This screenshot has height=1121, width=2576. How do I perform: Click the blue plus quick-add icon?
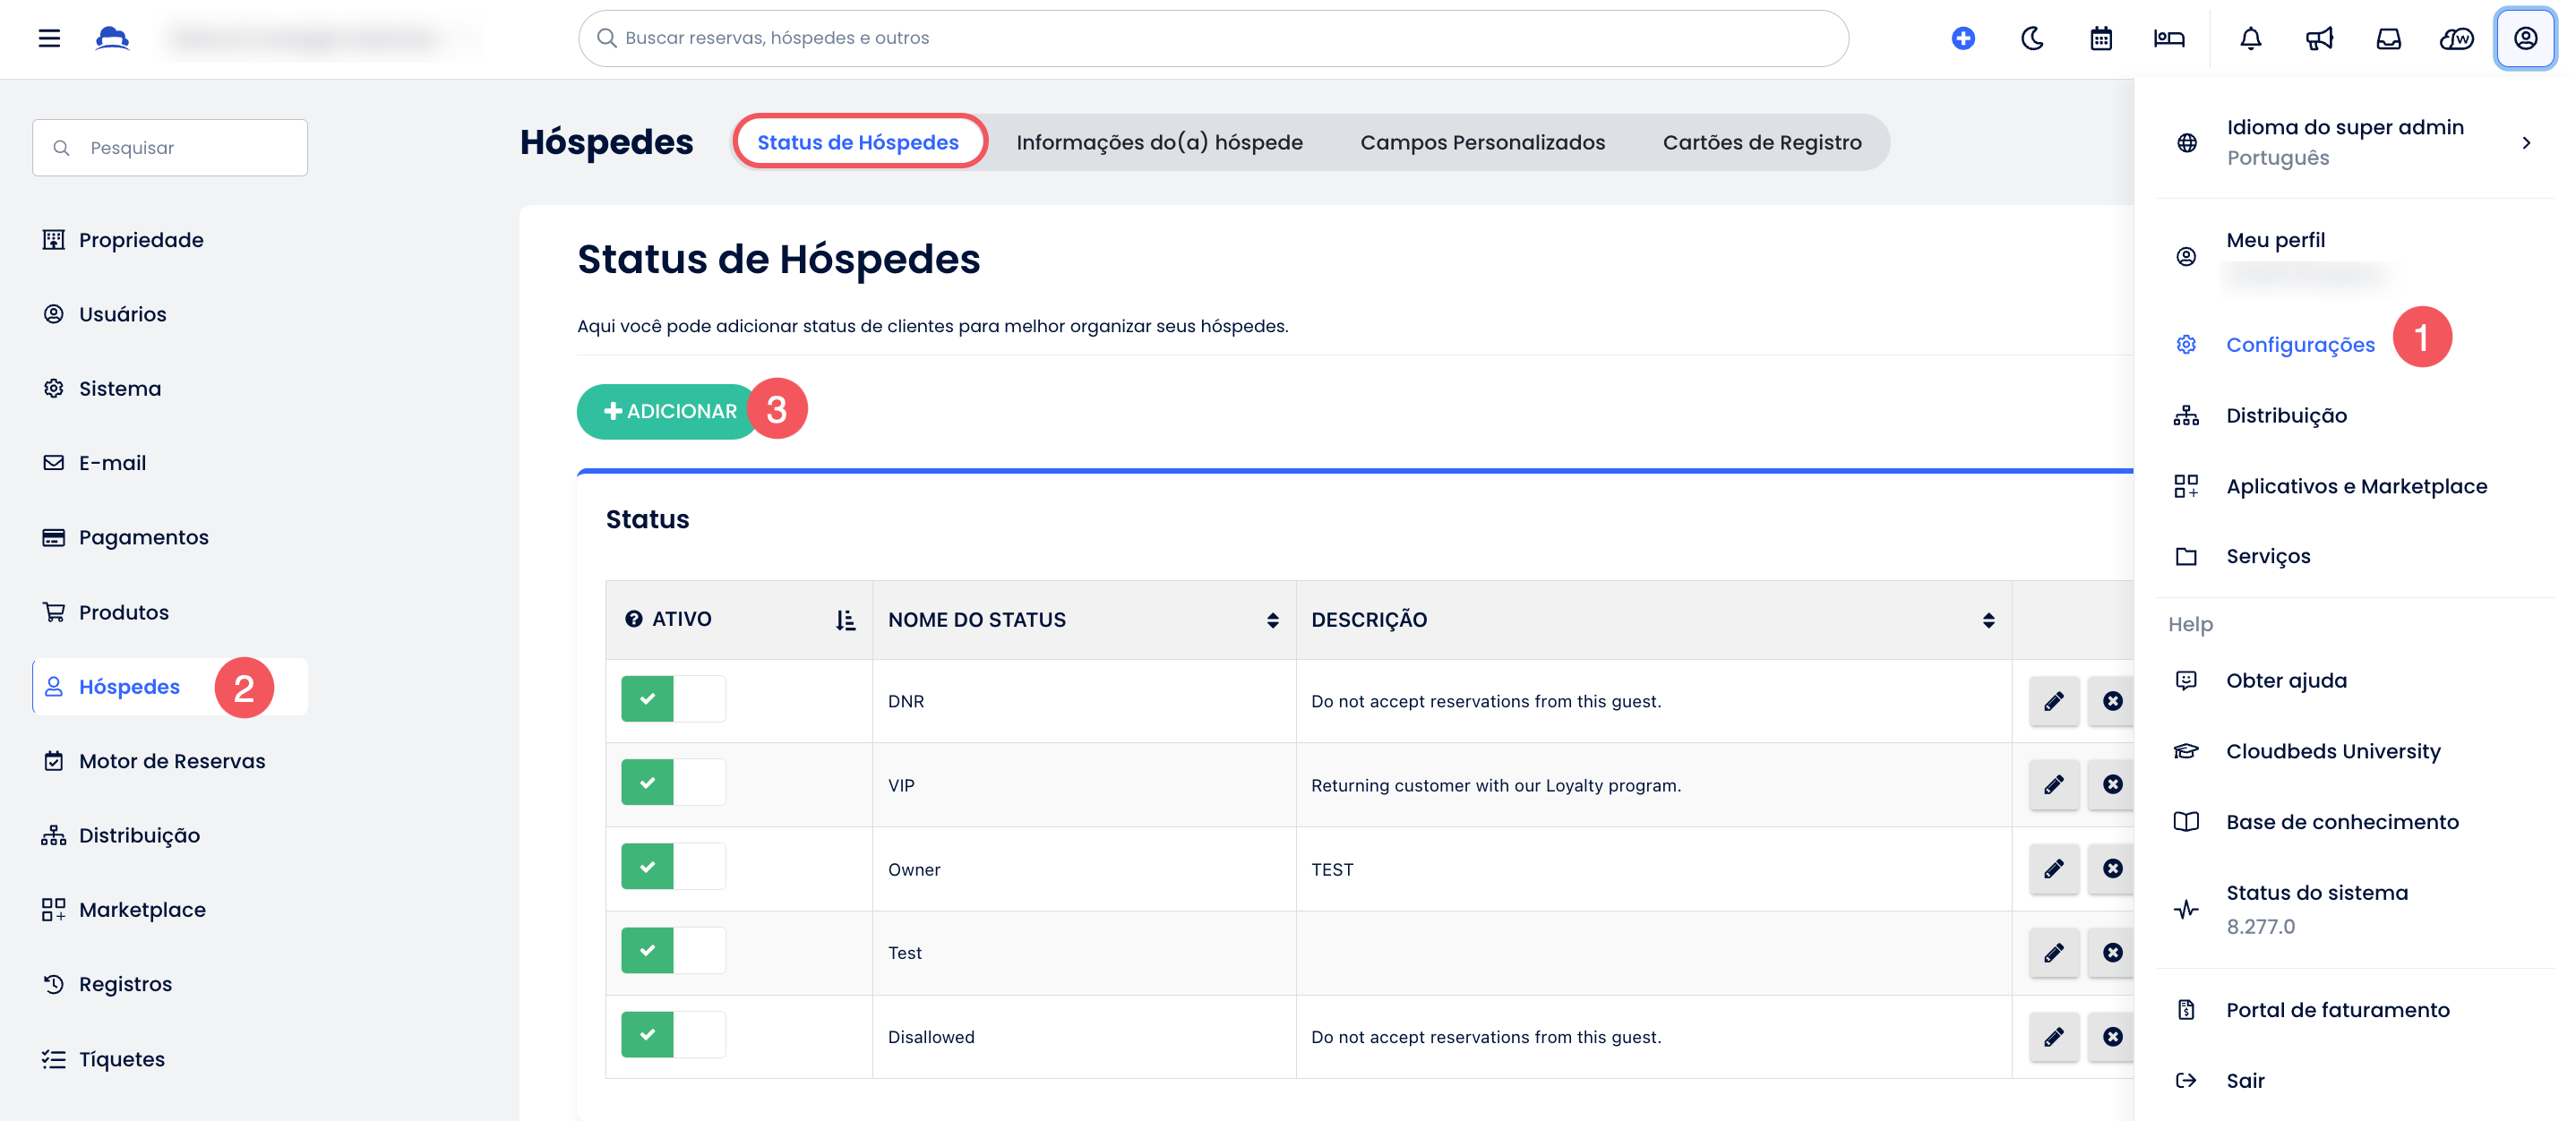click(x=1962, y=38)
